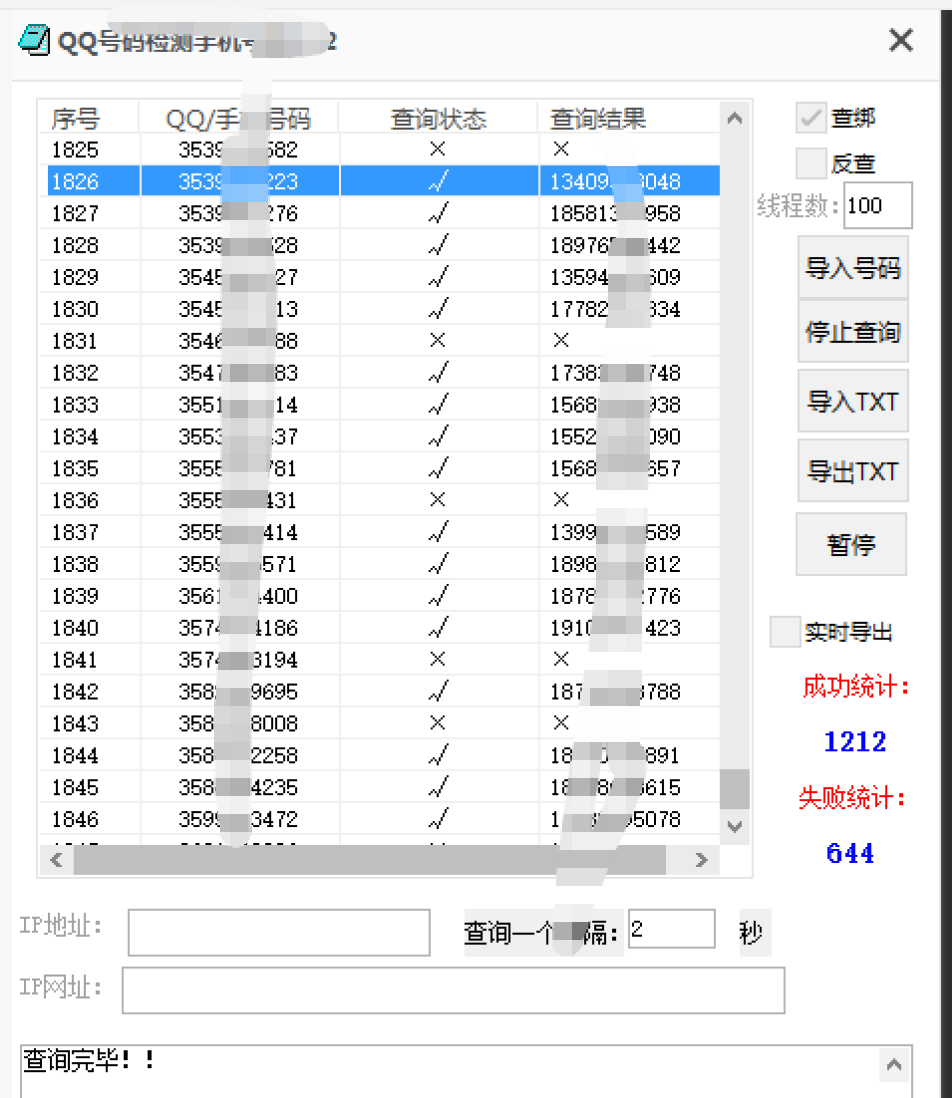Select row 1827 in the list
952x1098 pixels.
click(380, 213)
